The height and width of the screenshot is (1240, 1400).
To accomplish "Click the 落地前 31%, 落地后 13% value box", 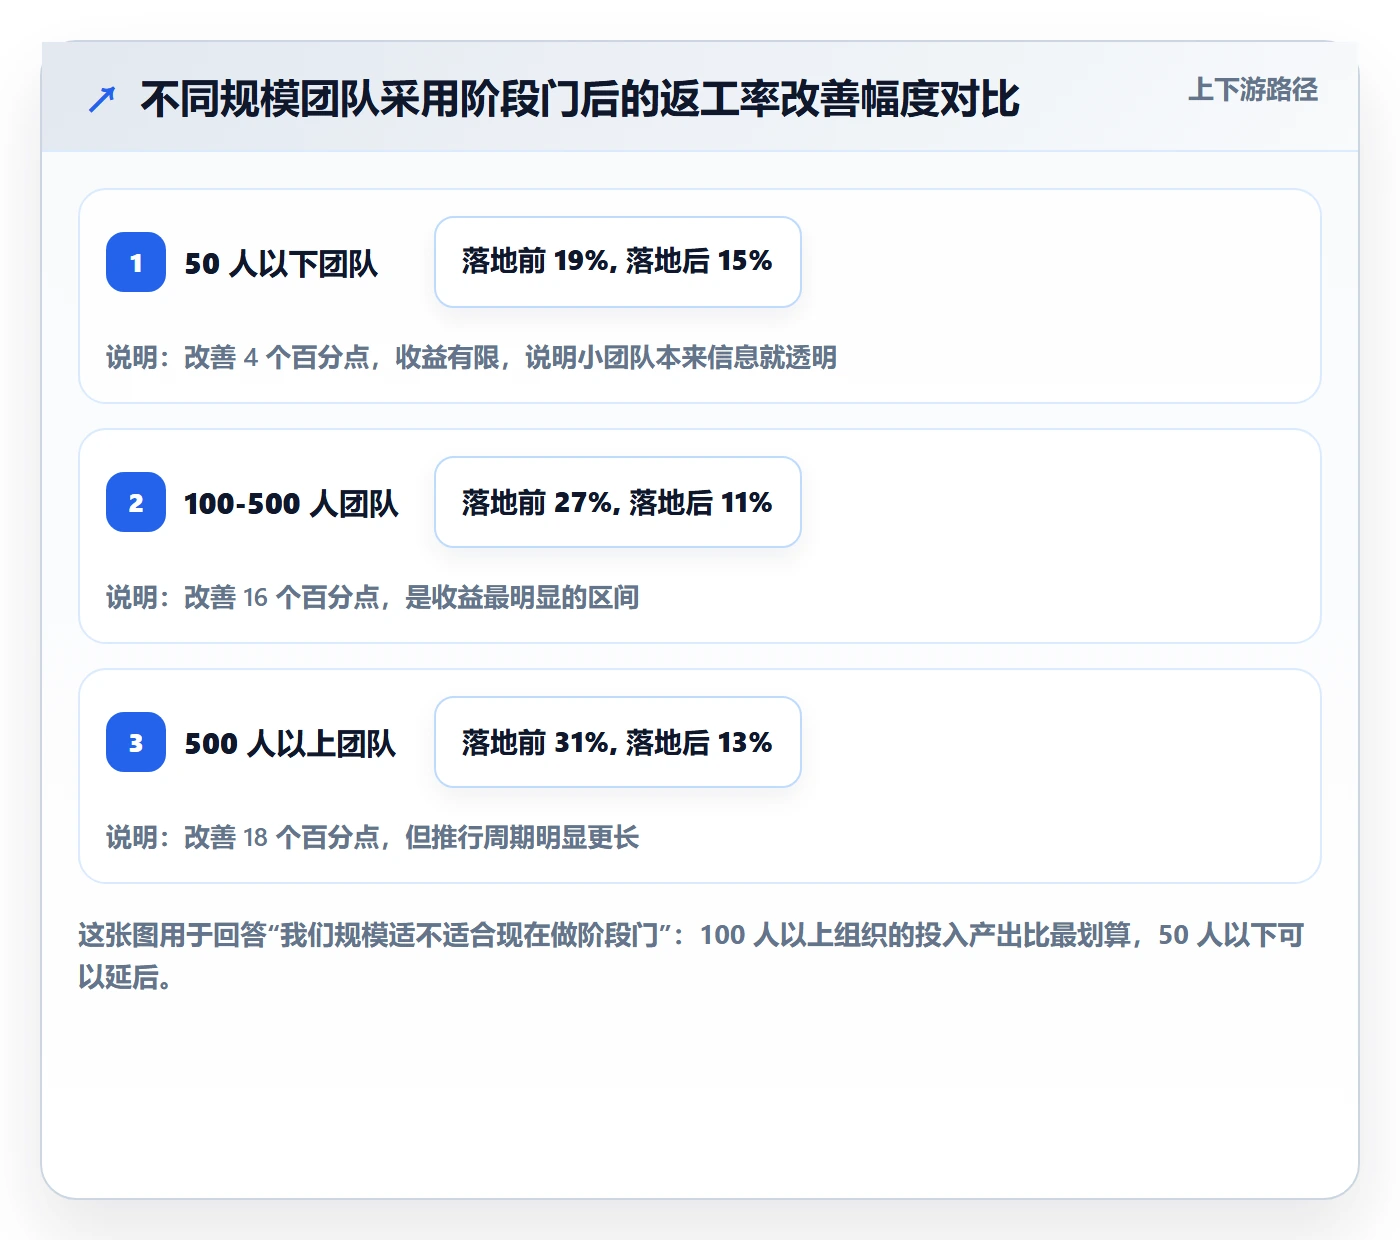I will coord(618,742).
